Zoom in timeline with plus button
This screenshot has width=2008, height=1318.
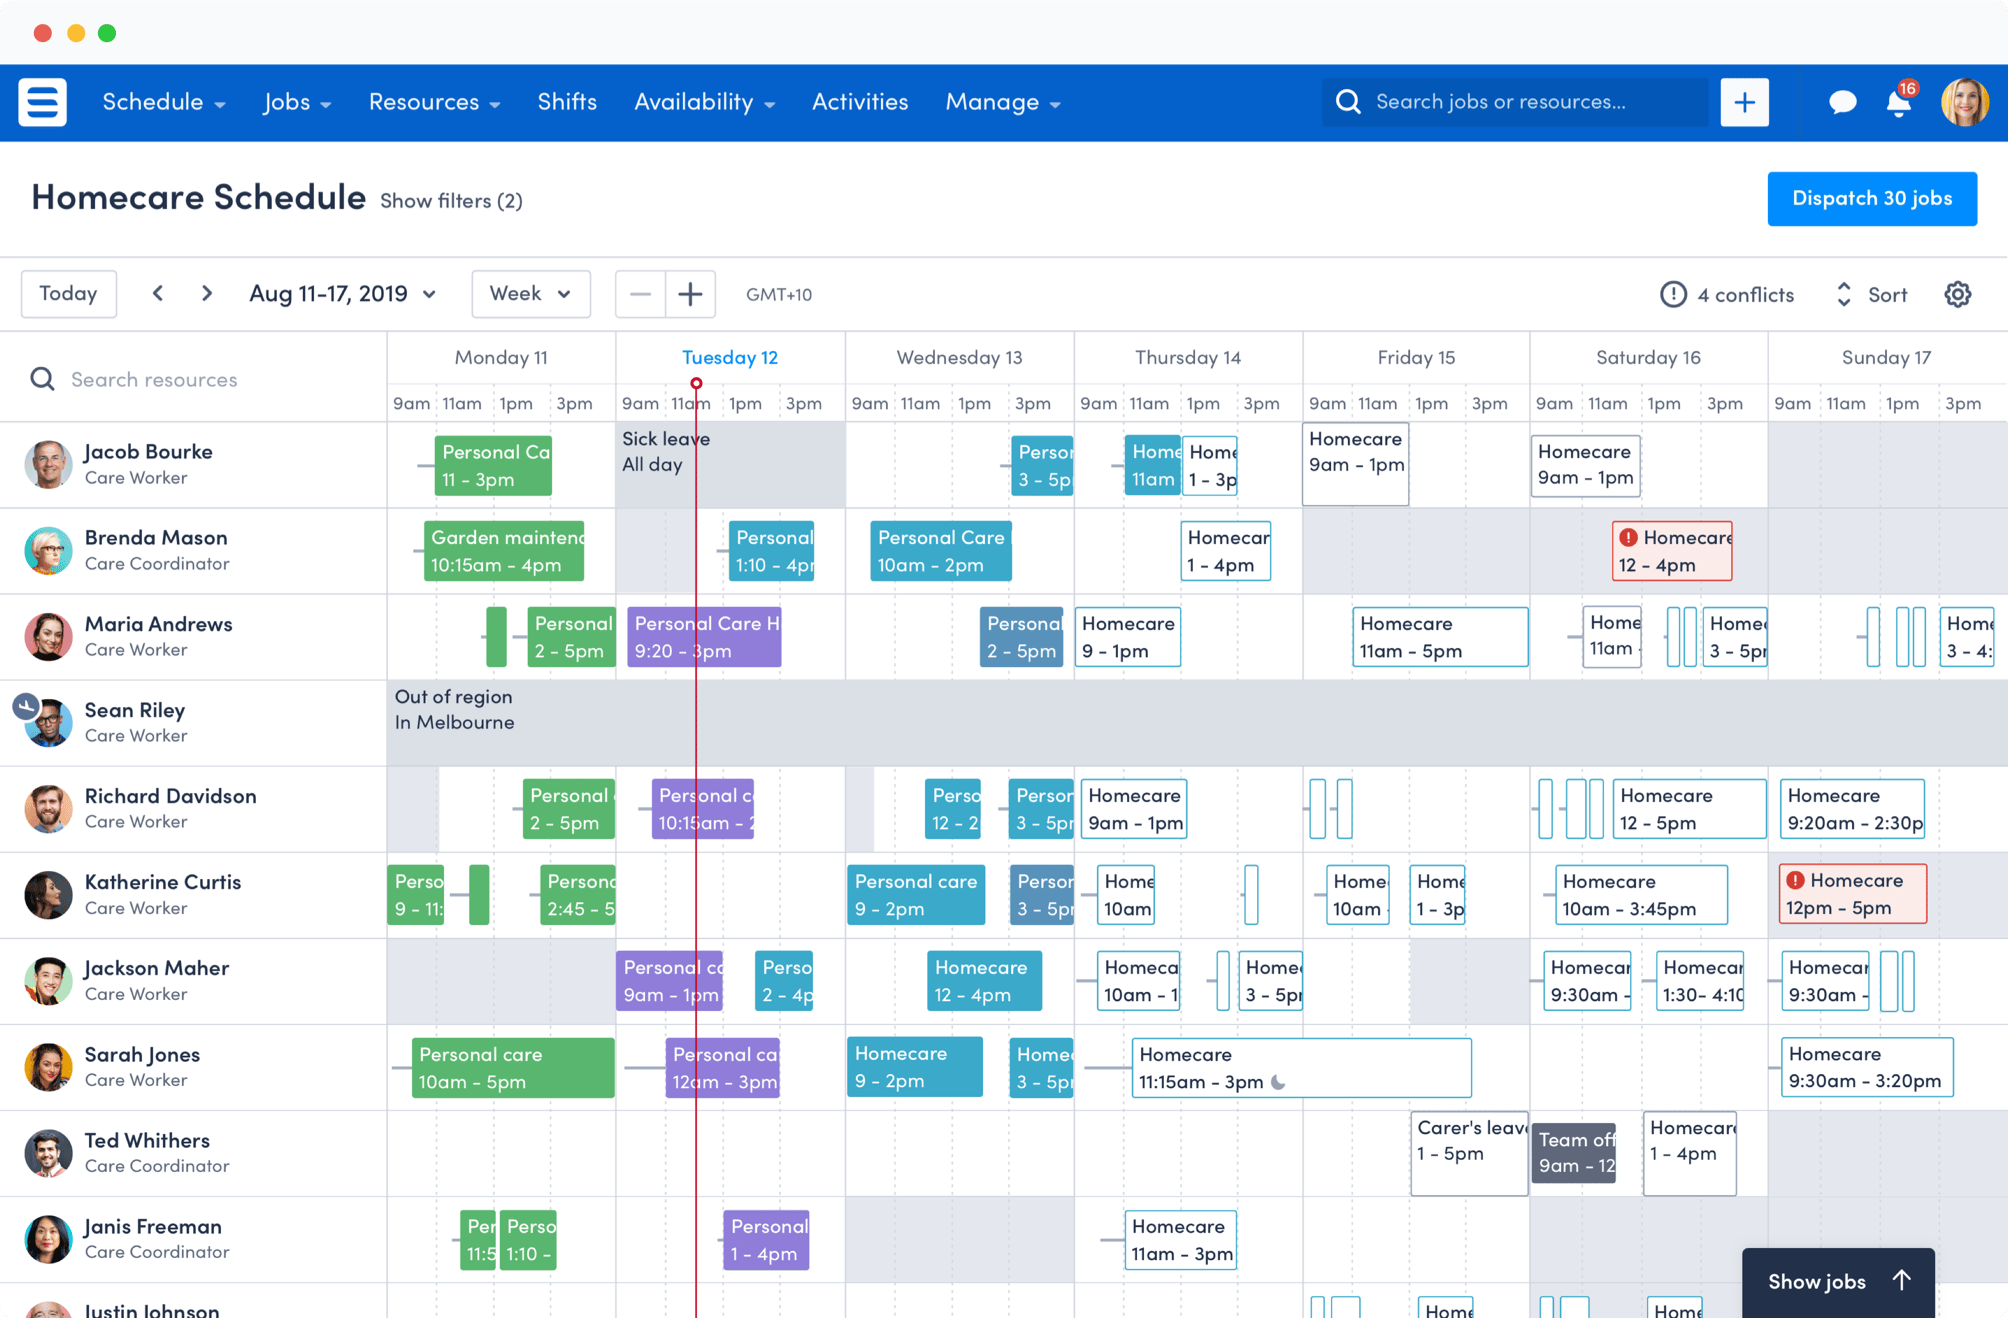pos(690,294)
